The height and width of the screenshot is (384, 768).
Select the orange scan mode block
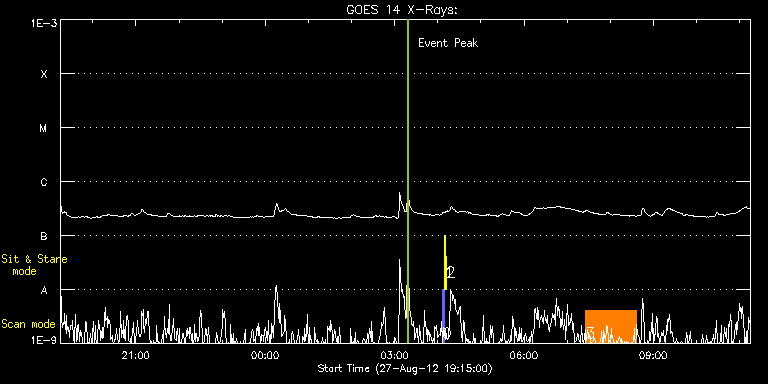pyautogui.click(x=611, y=326)
